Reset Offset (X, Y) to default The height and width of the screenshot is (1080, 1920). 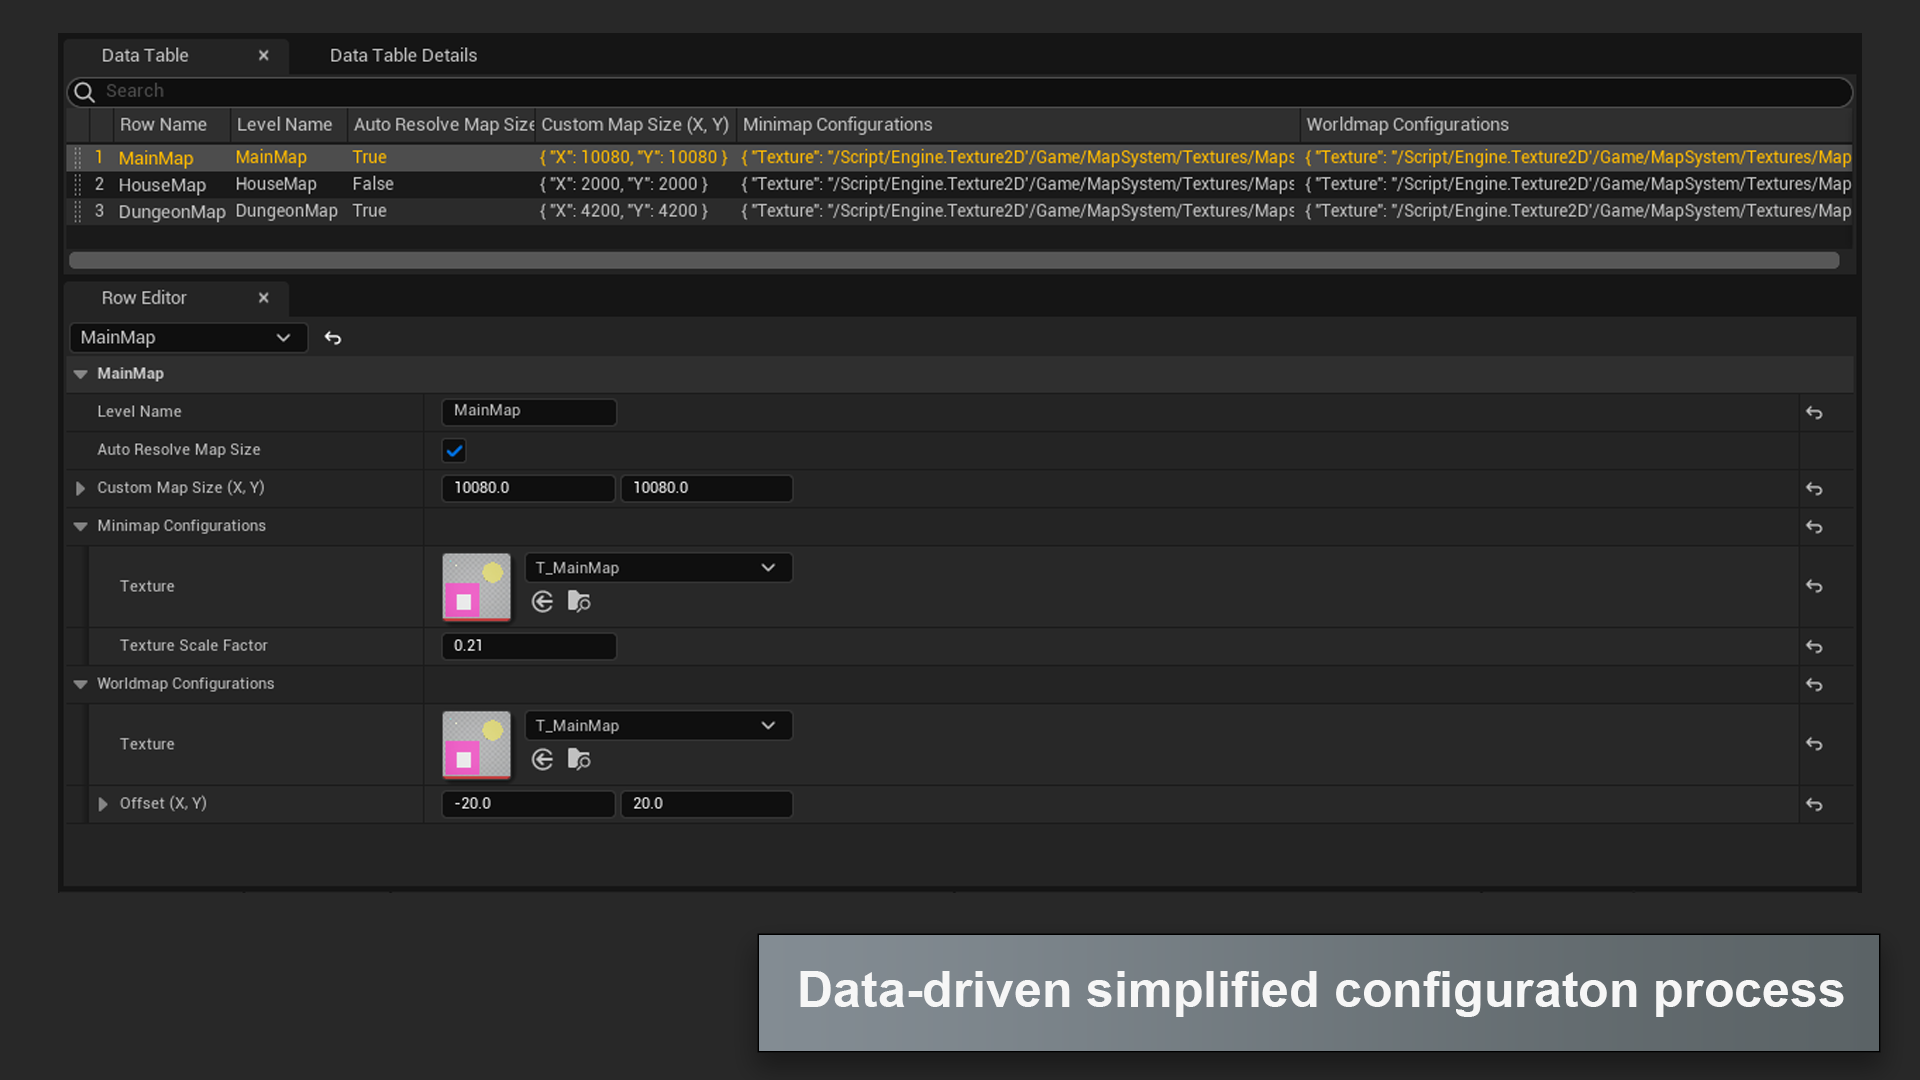pos(1814,804)
